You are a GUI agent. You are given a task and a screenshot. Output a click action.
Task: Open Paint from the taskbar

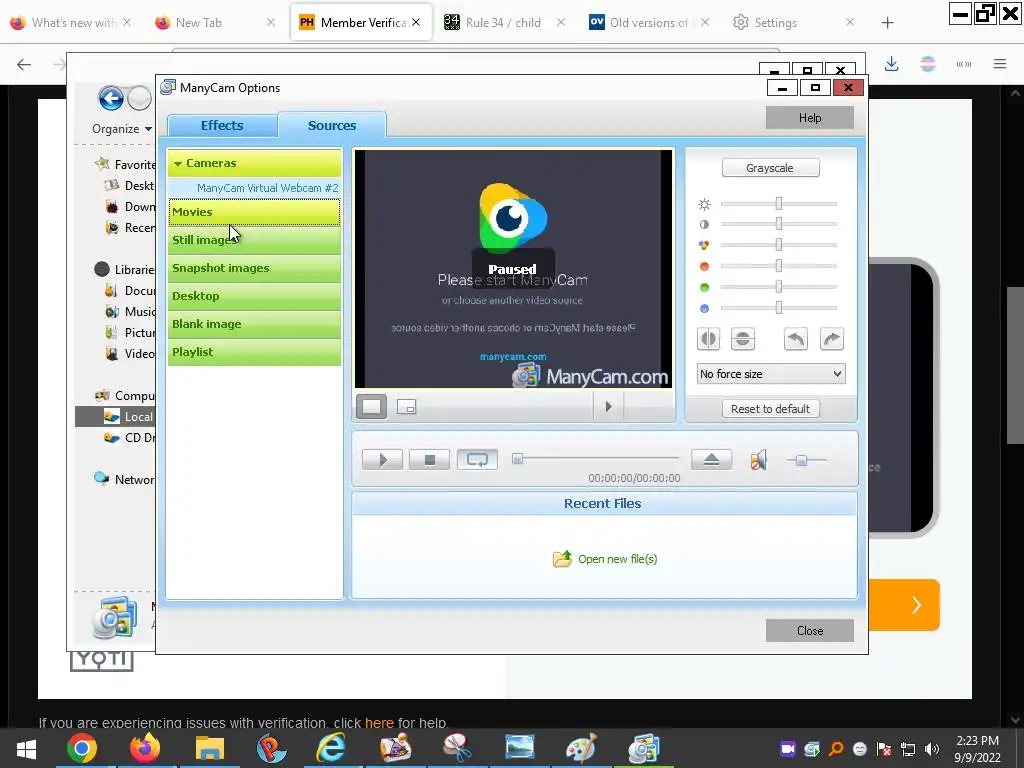click(581, 748)
